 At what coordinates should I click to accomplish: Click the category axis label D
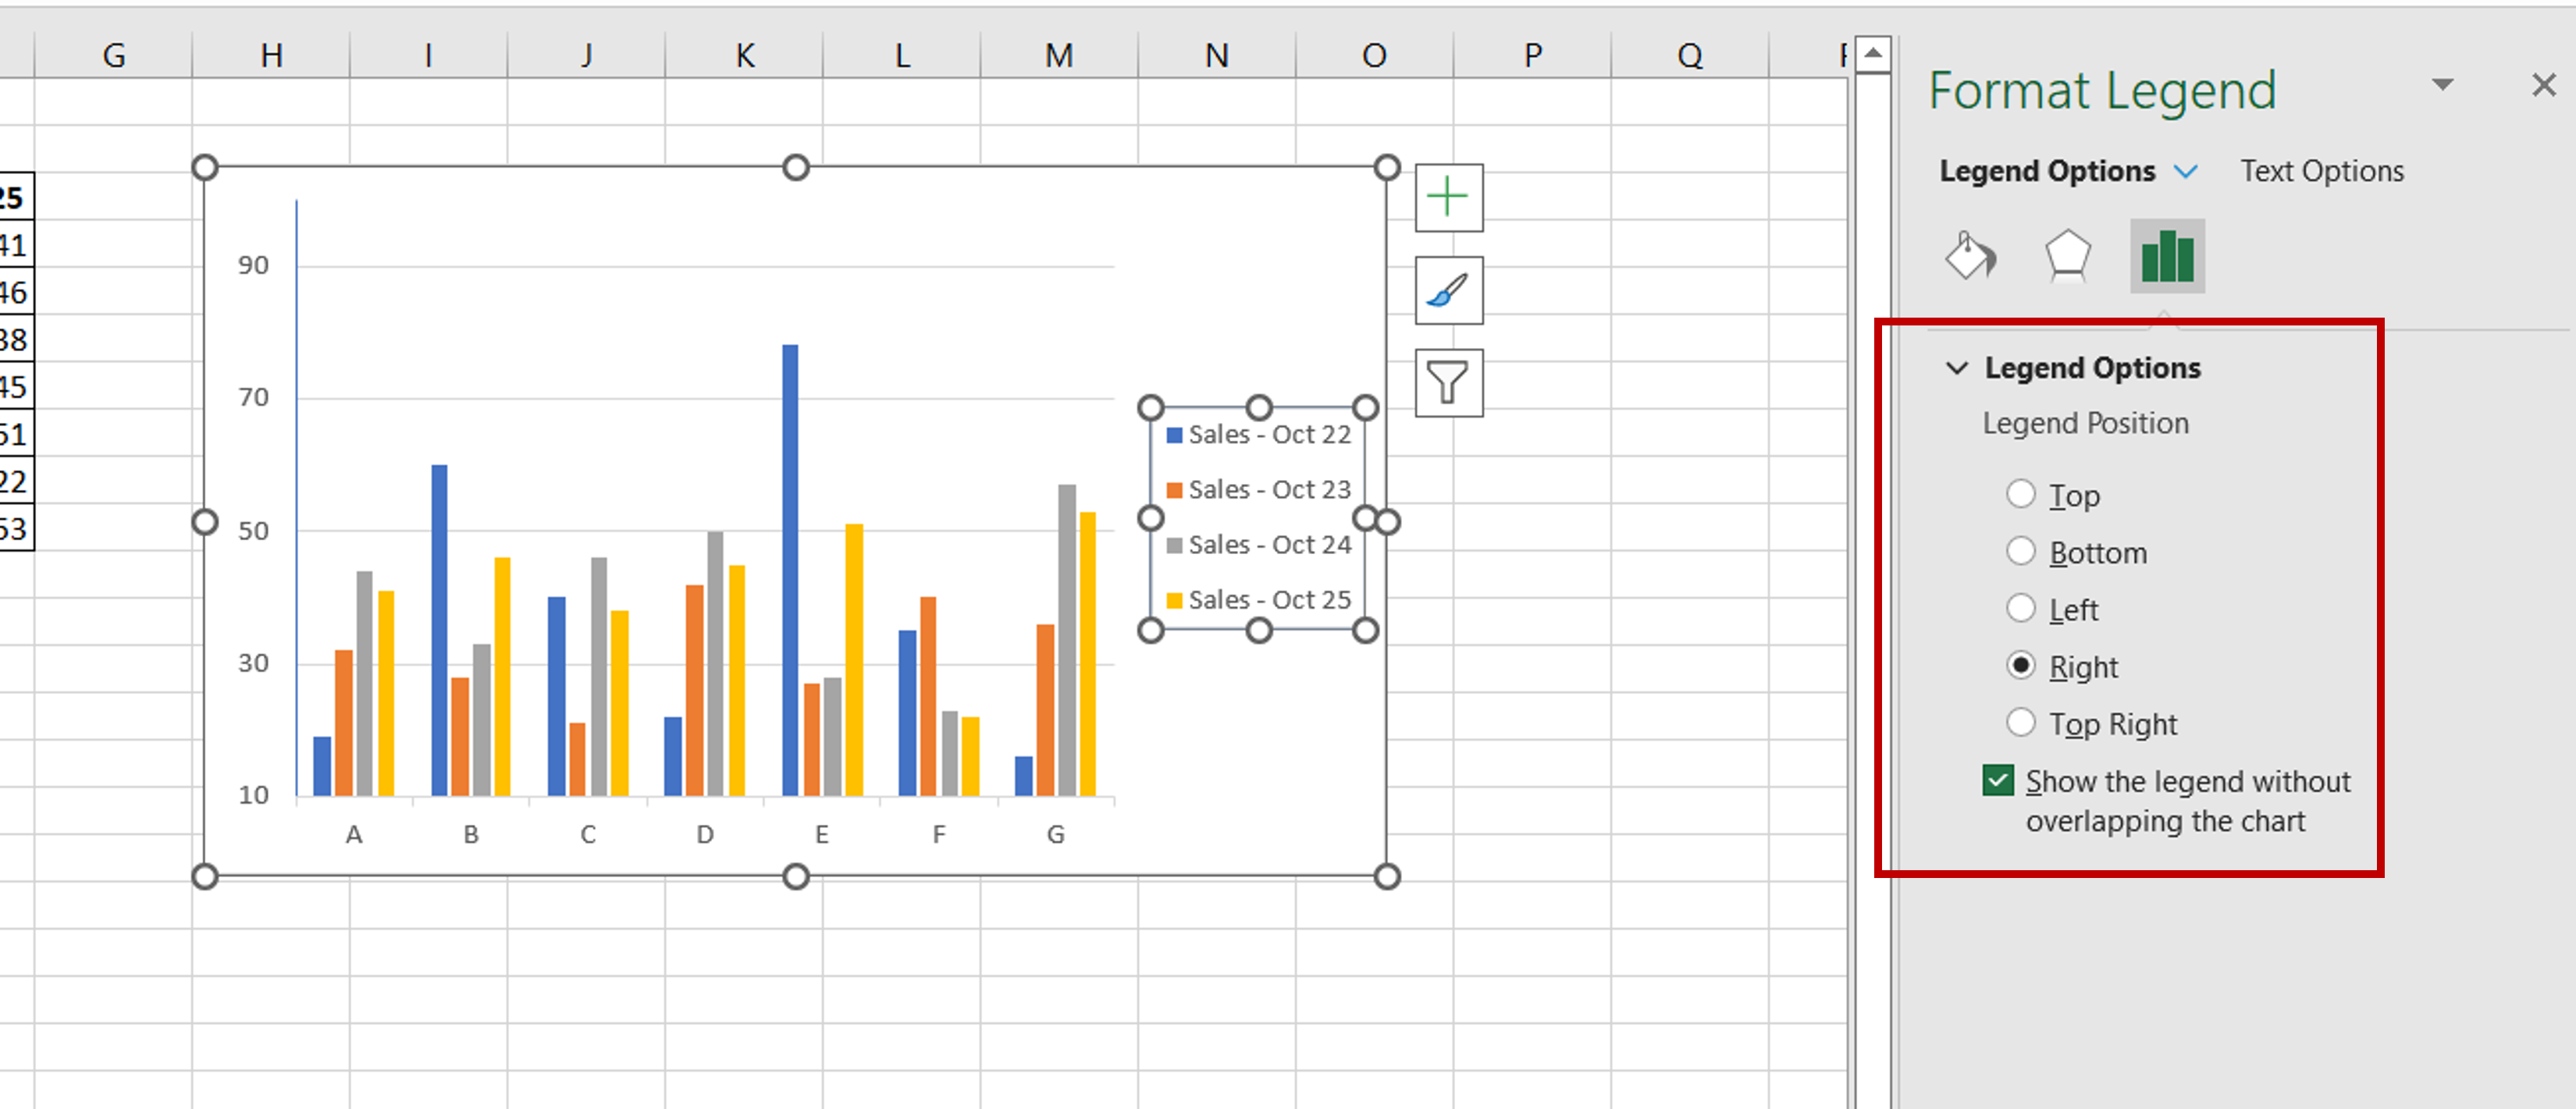click(705, 834)
